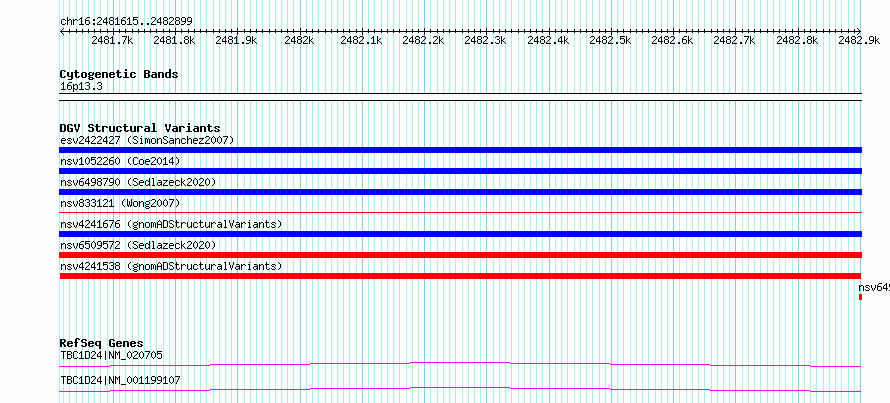Click the RefSeq Genes track title
Viewport: 890px width, 403px height.
click(102, 343)
